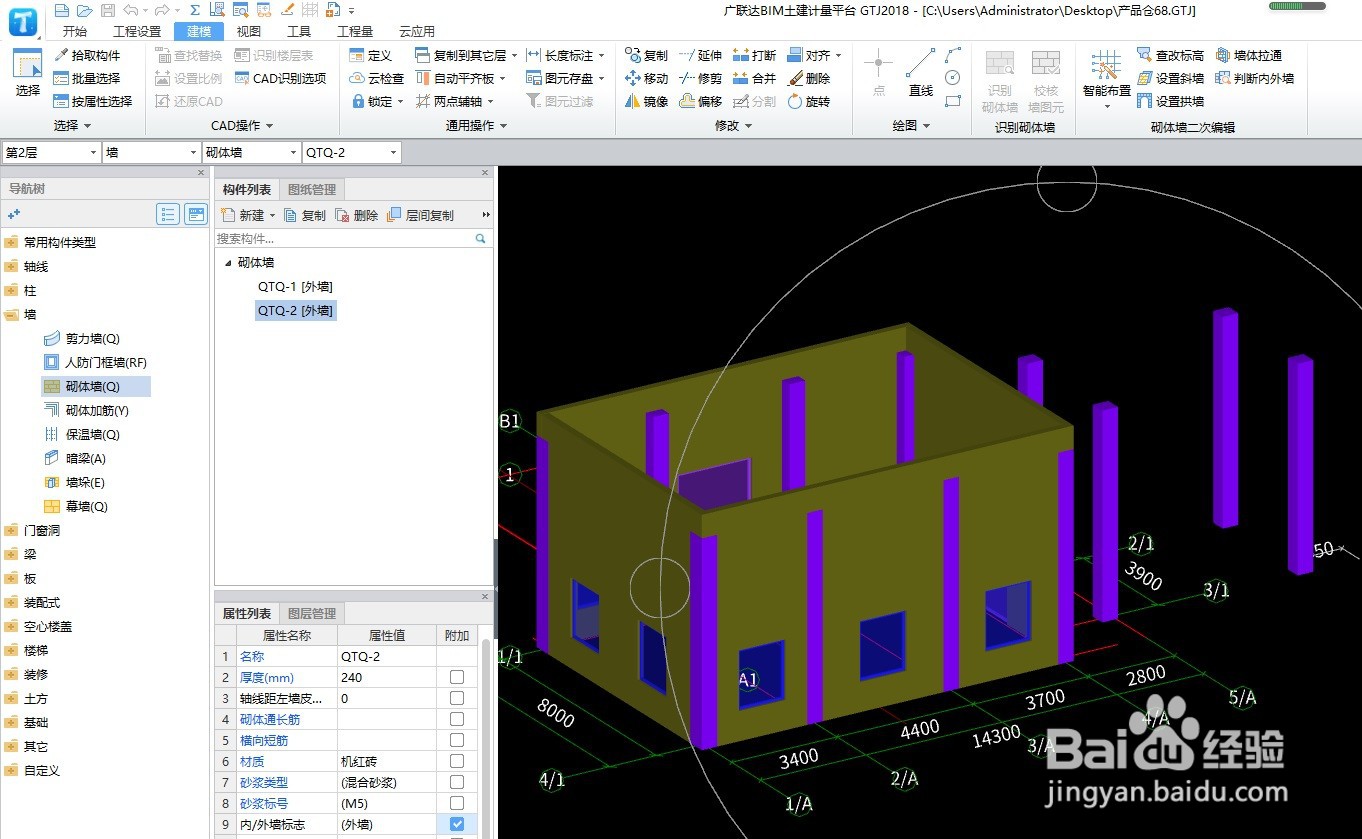Select the 复制 copy tool in modify group
Image resolution: width=1362 pixels, height=839 pixels.
pos(646,55)
